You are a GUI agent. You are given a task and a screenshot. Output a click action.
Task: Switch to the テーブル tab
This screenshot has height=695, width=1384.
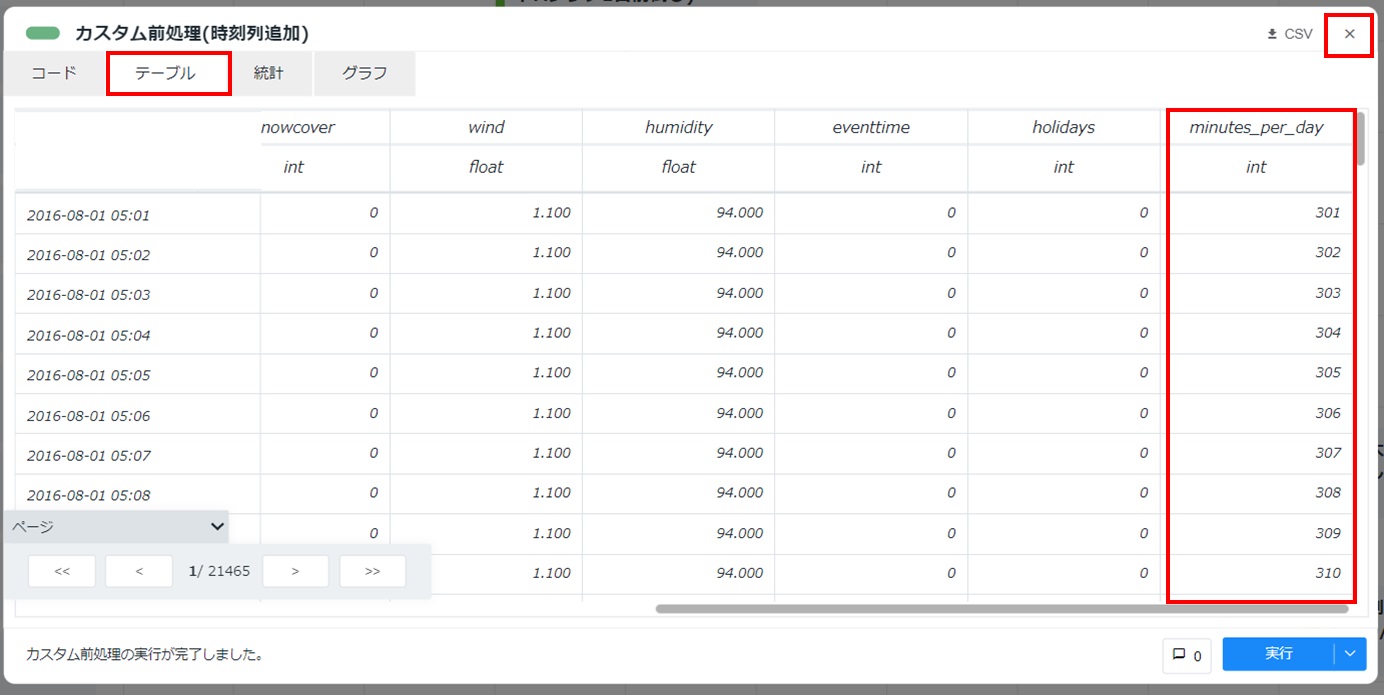click(x=166, y=73)
